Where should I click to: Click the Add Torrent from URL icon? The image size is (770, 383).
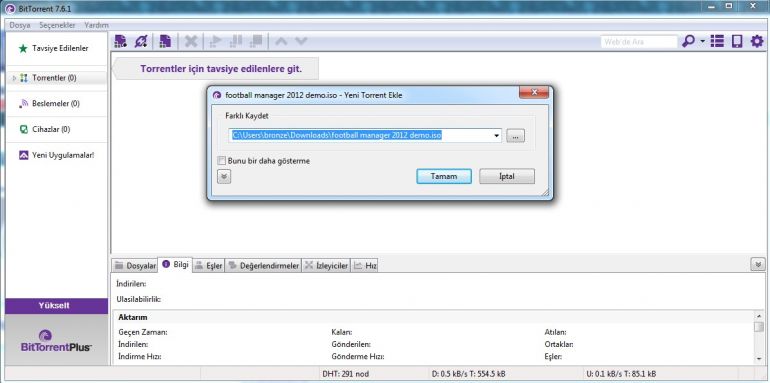coord(141,41)
